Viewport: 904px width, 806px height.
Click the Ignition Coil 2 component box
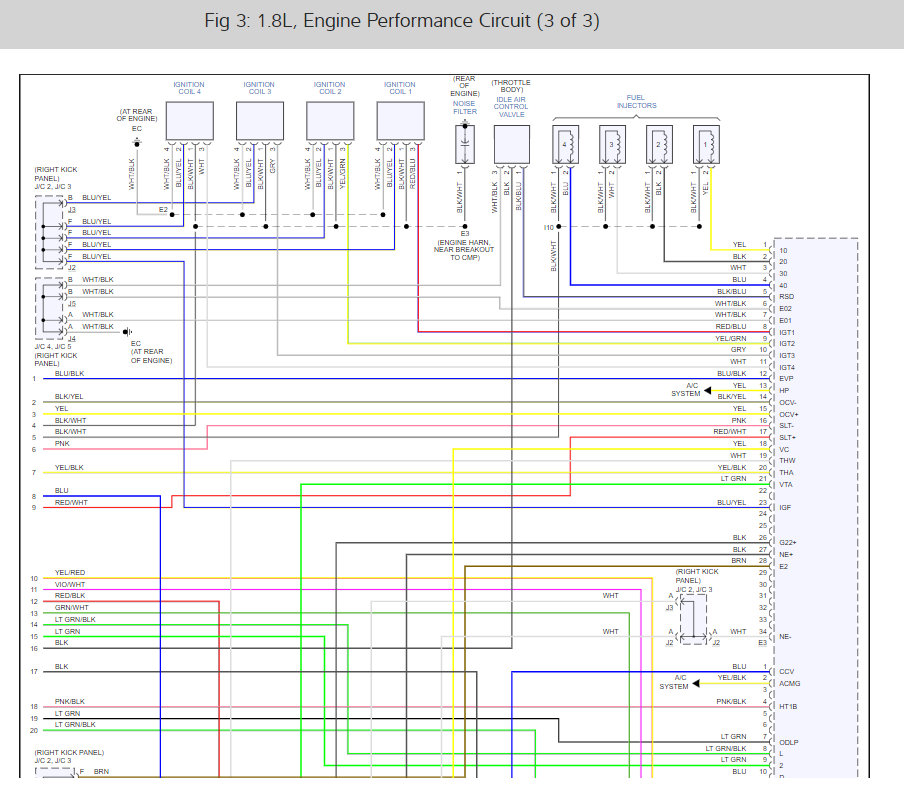(330, 121)
